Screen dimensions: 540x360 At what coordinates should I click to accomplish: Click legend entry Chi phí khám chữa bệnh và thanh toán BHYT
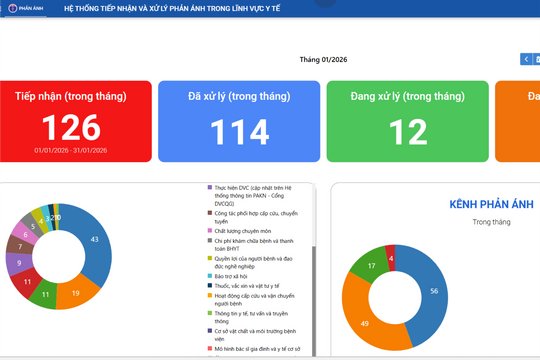(250, 245)
